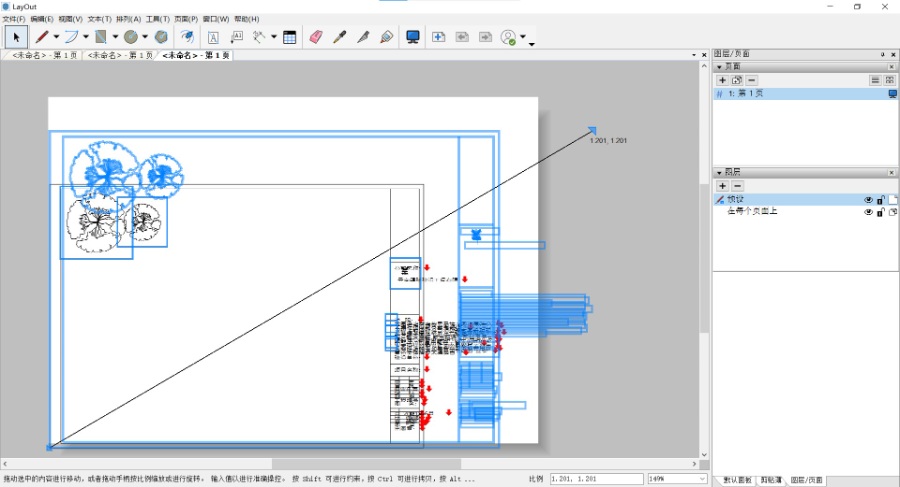This screenshot has height=487, width=900.
Task: Open the 窗口(W) menu
Action: pyautogui.click(x=216, y=19)
